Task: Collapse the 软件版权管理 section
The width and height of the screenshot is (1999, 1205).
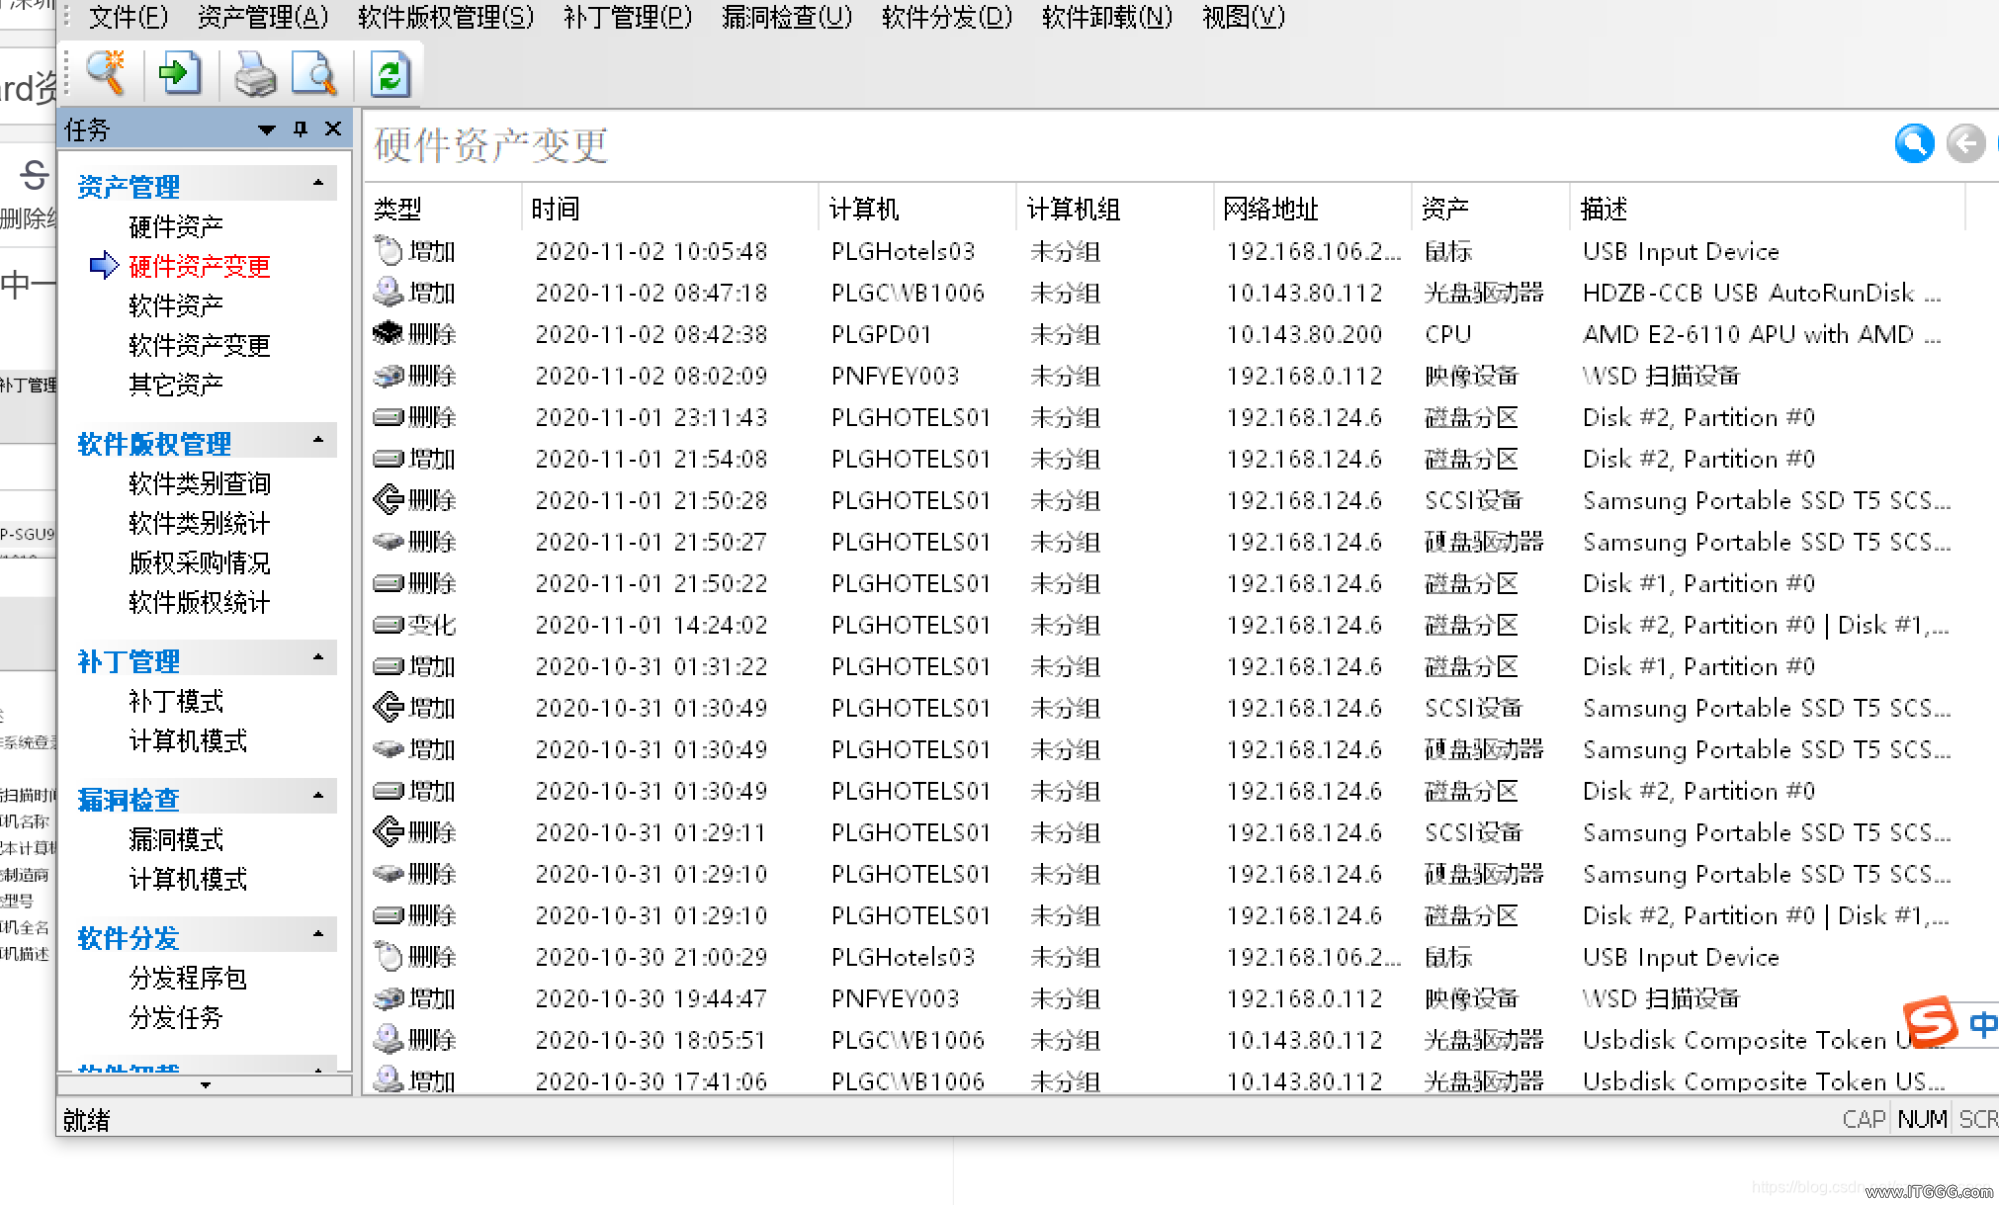Action: (x=318, y=440)
